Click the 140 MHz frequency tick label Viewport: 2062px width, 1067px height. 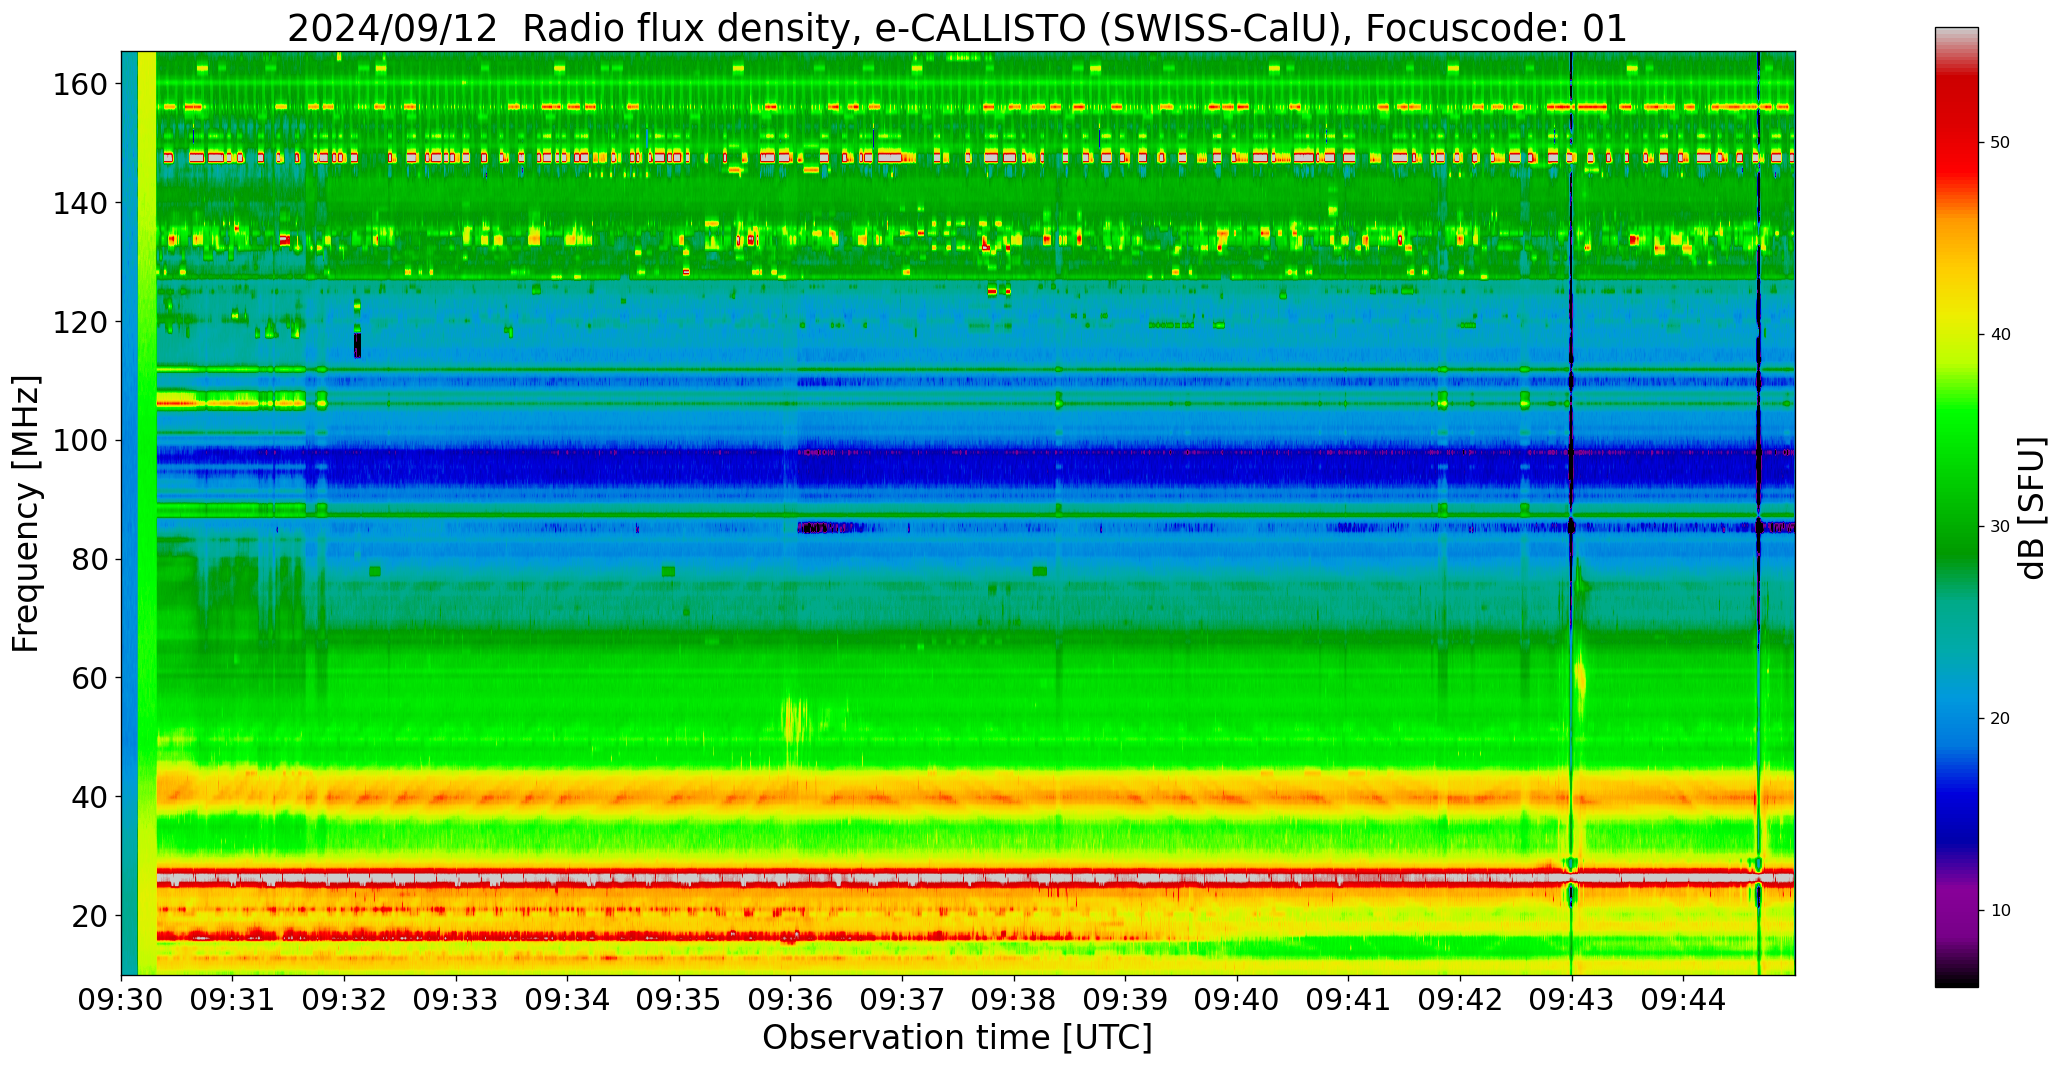[x=80, y=204]
